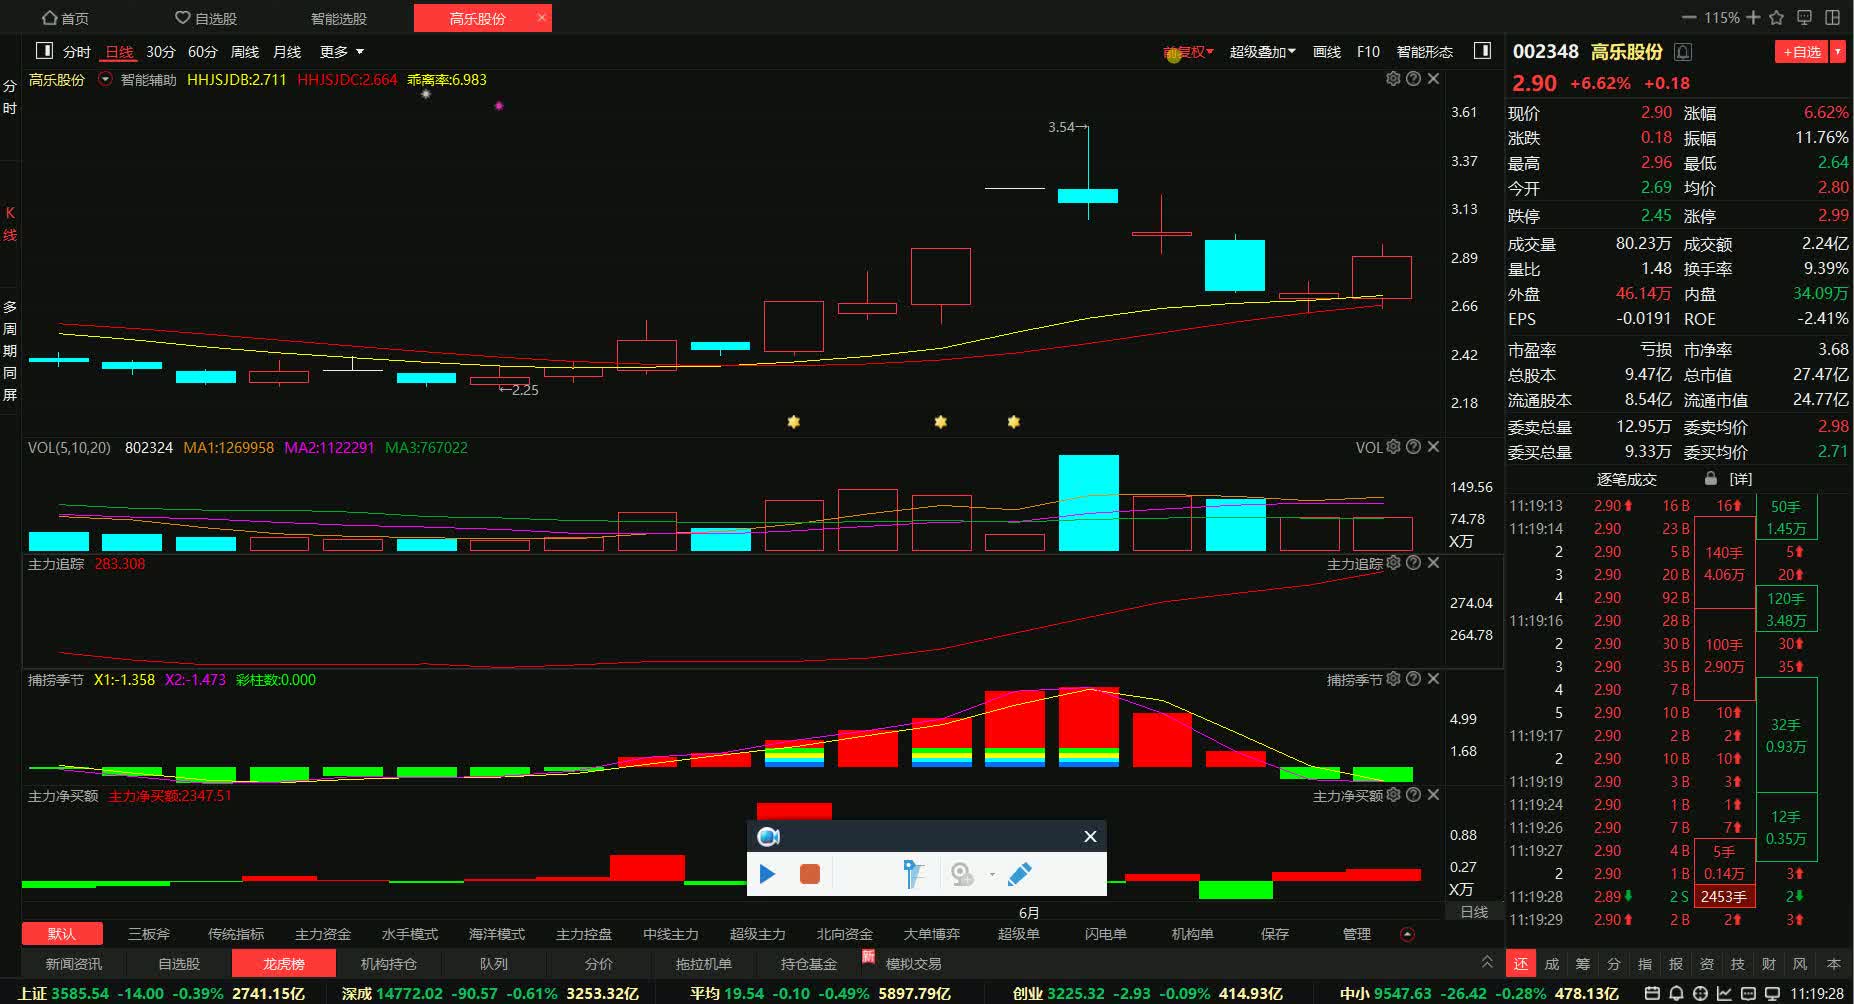Open 主力追踪 indicator settings gear
Viewport: 1854px width, 1004px height.
point(1393,563)
